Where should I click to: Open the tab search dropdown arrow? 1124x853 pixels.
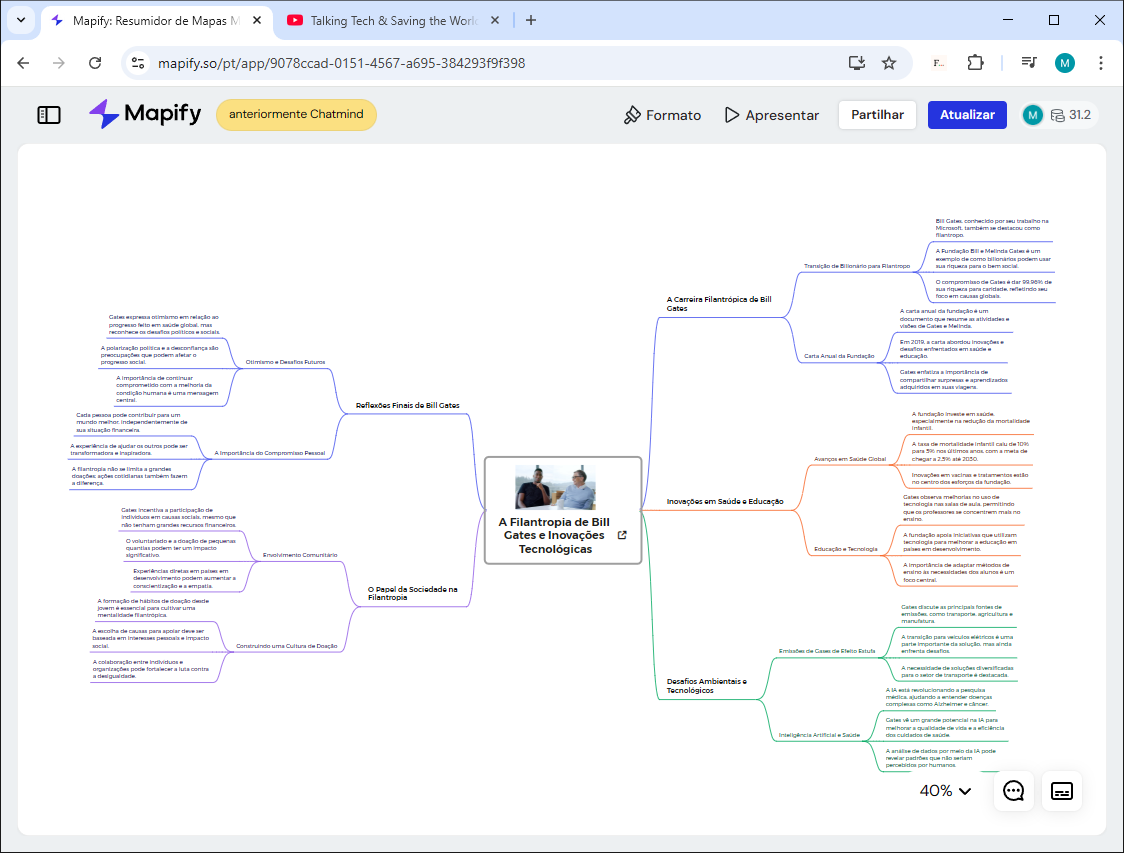[x=21, y=20]
